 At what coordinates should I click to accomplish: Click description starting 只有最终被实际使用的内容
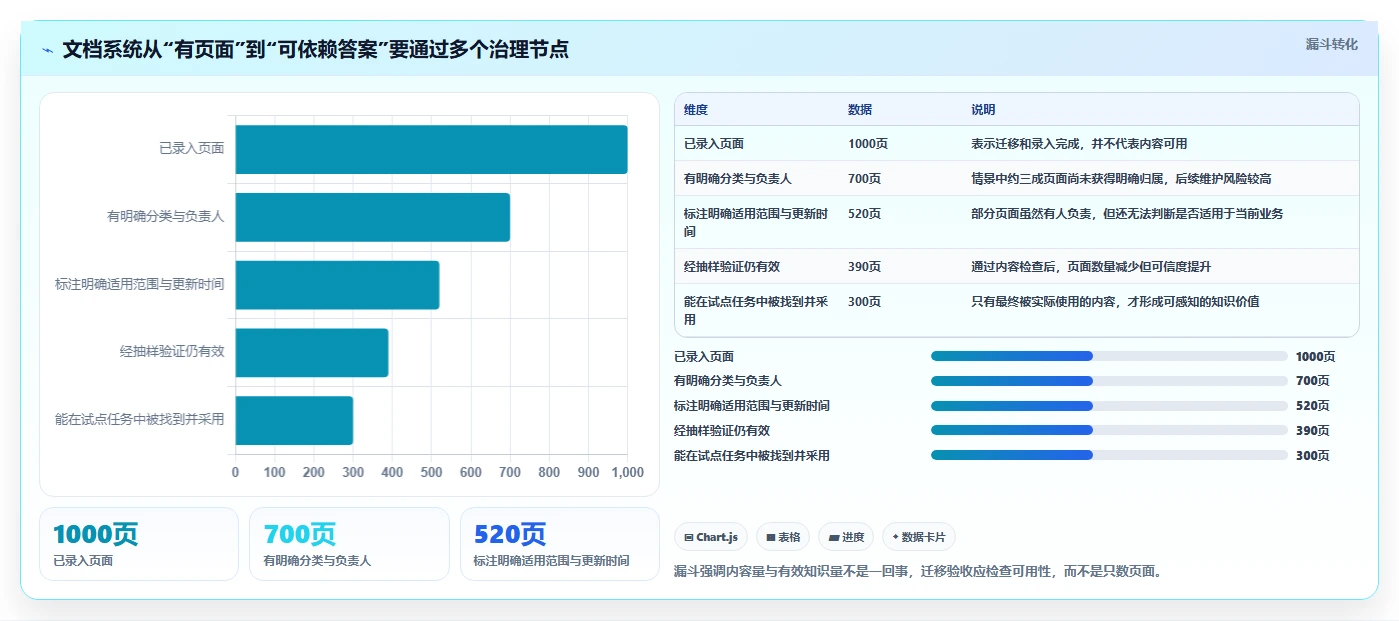pos(1115,302)
